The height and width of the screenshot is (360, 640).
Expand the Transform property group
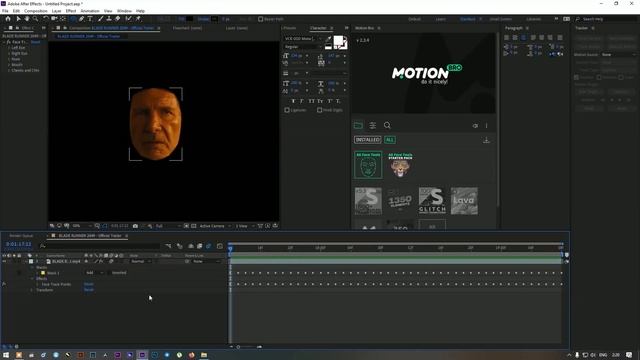click(32, 290)
